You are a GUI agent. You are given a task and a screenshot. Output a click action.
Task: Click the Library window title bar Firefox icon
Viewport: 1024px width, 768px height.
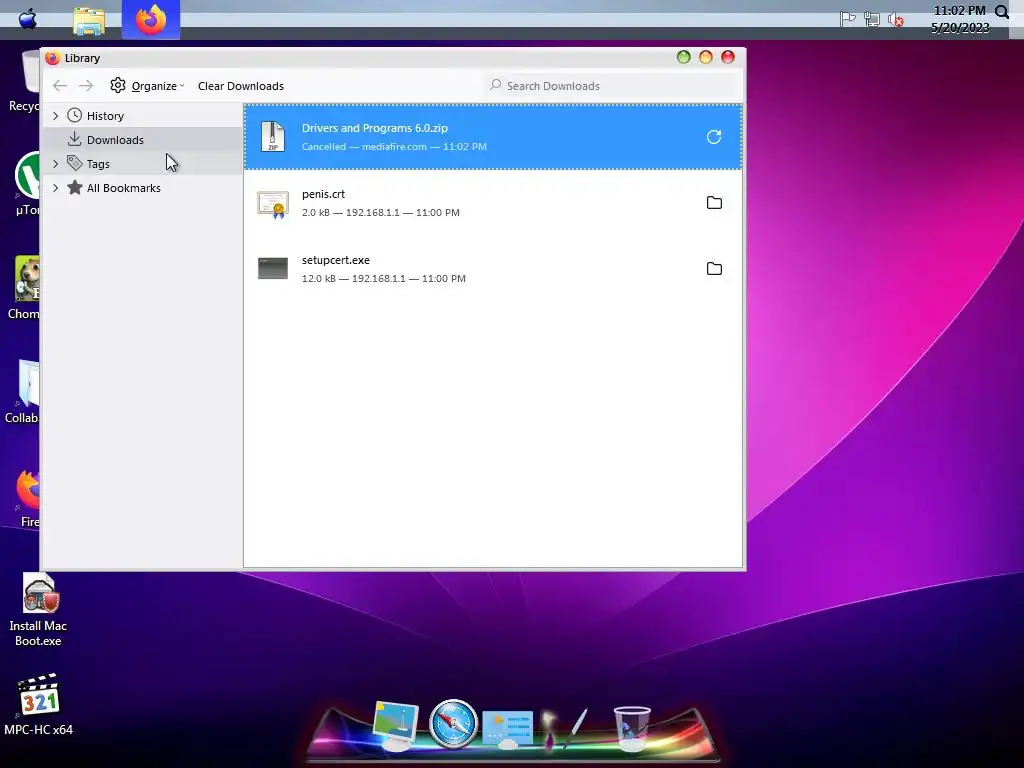(52, 57)
